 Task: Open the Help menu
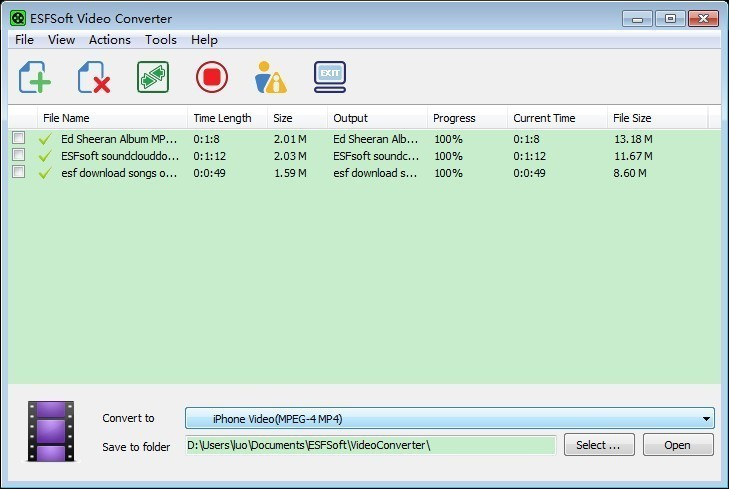[x=204, y=40]
